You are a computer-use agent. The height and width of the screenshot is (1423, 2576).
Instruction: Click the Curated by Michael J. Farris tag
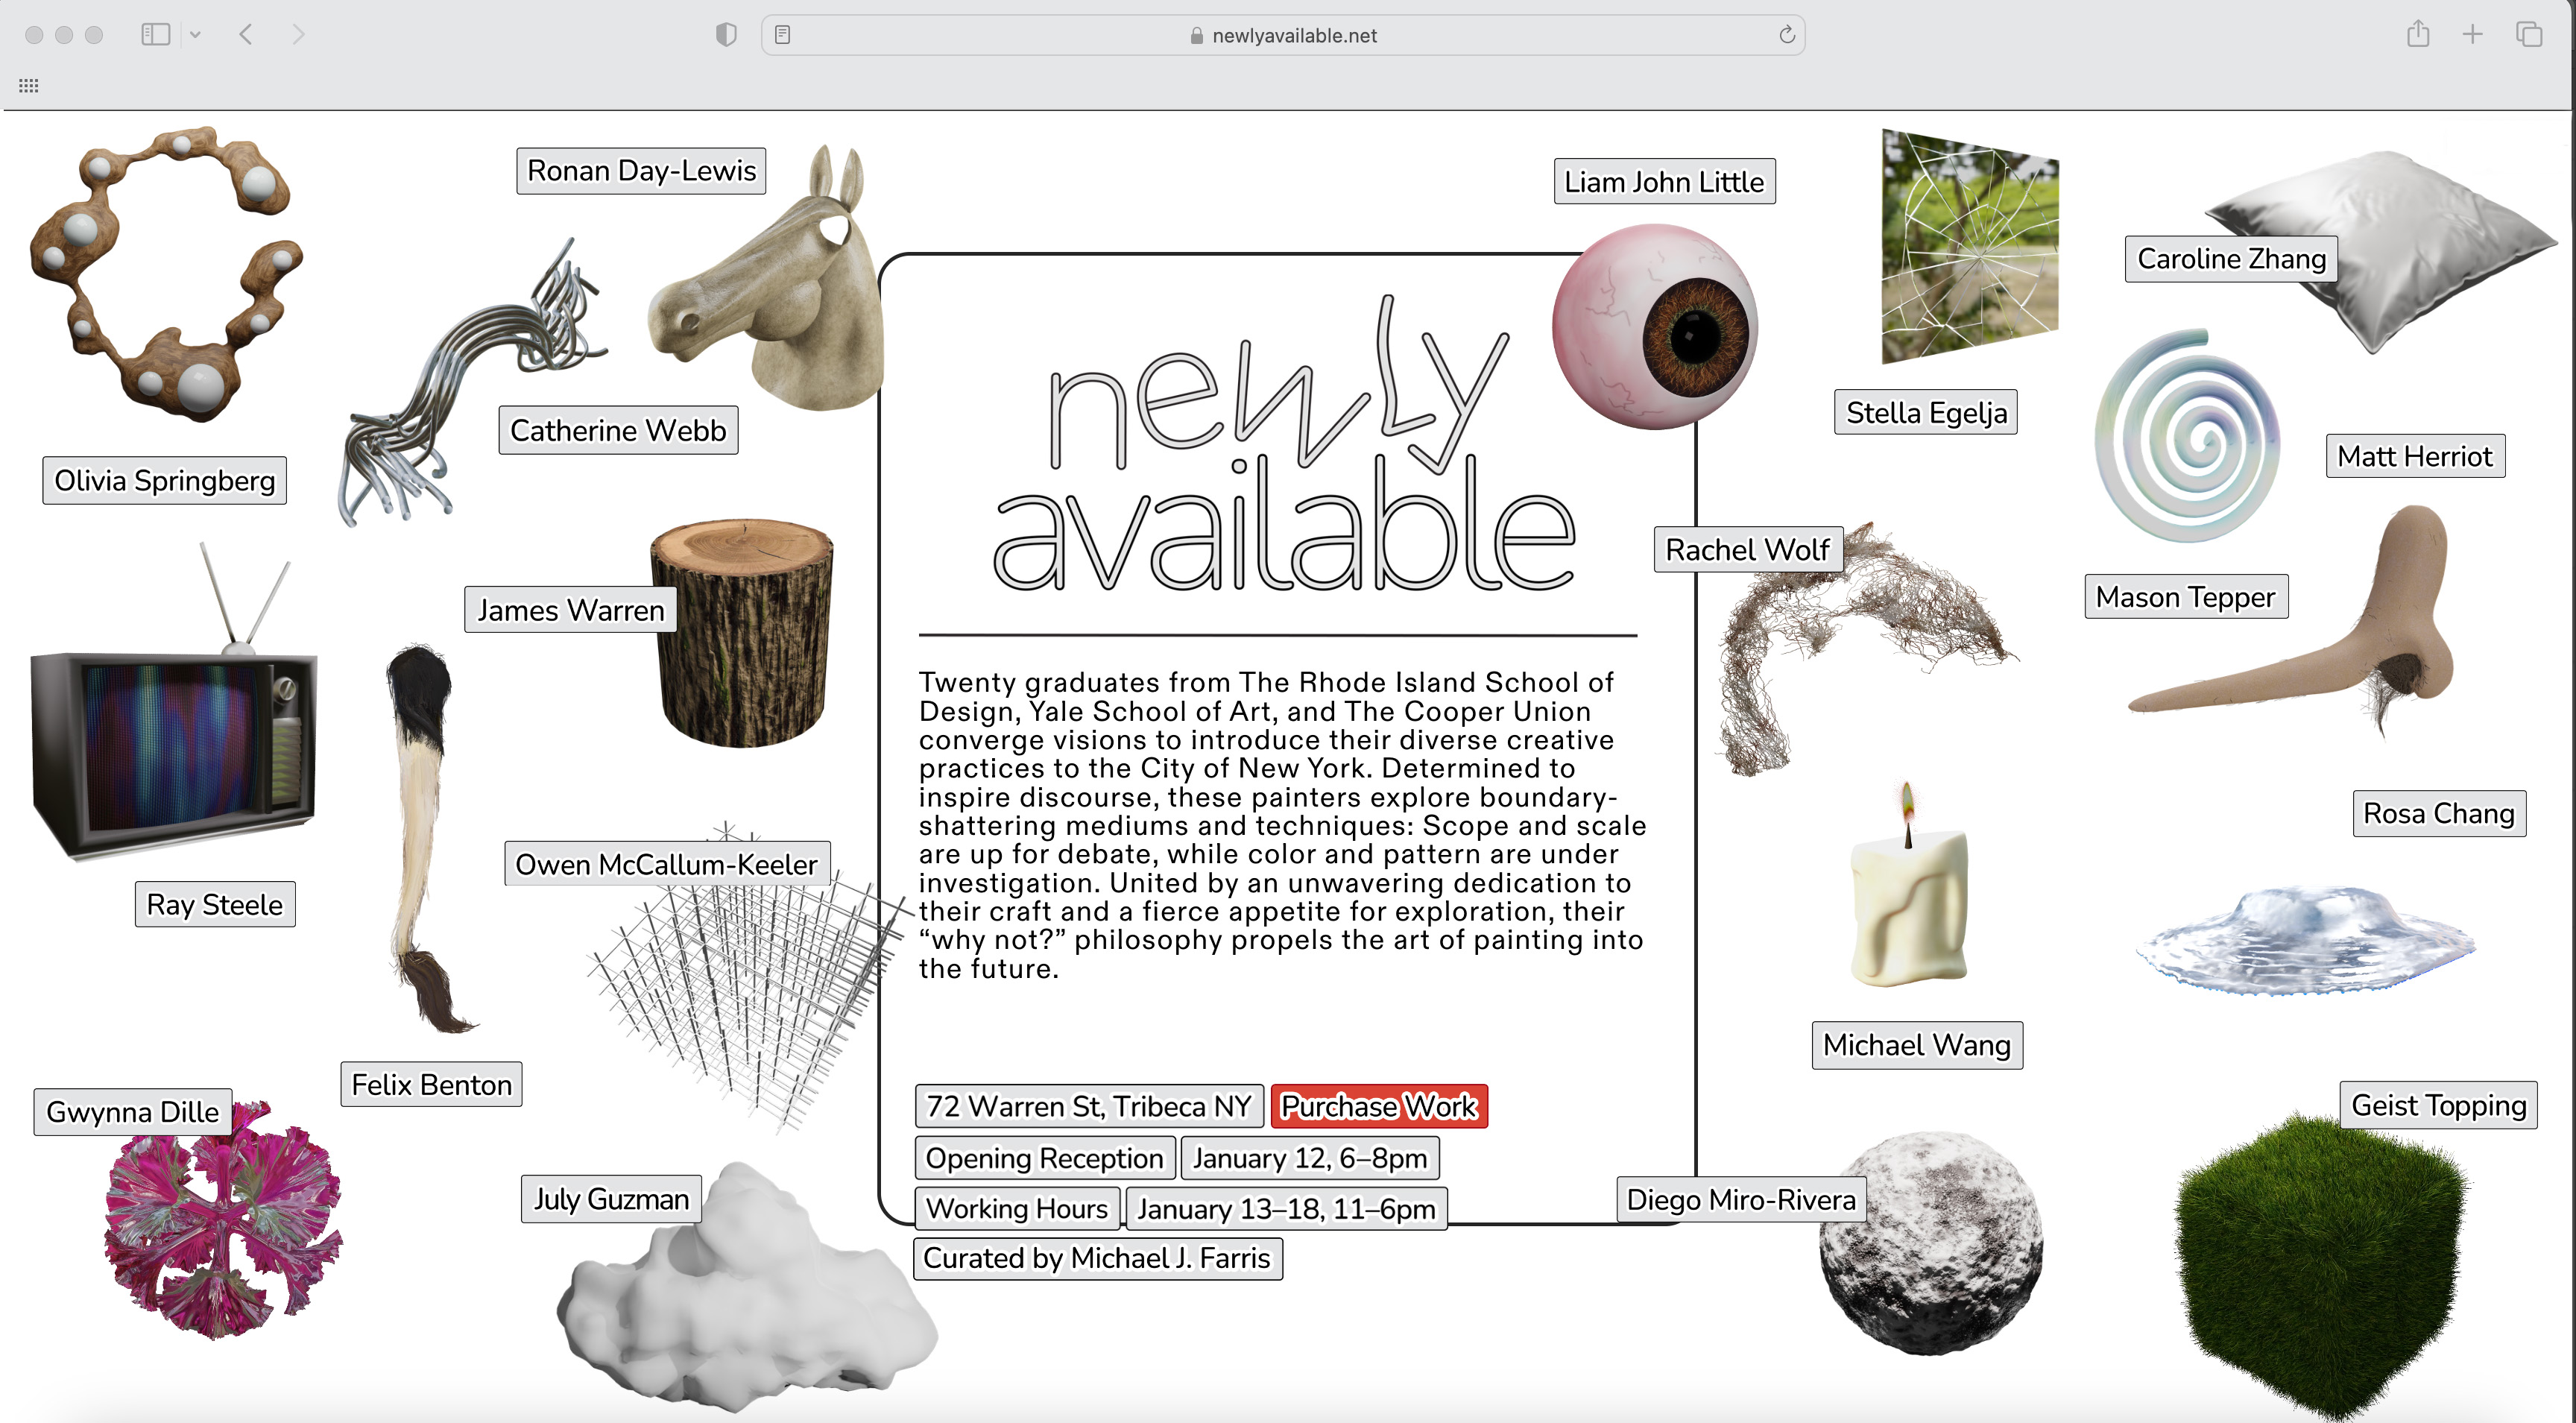tap(1096, 1258)
